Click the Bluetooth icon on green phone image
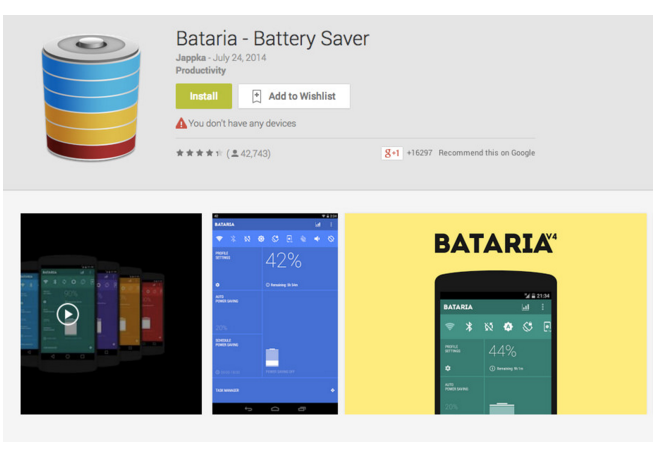 click(x=469, y=327)
